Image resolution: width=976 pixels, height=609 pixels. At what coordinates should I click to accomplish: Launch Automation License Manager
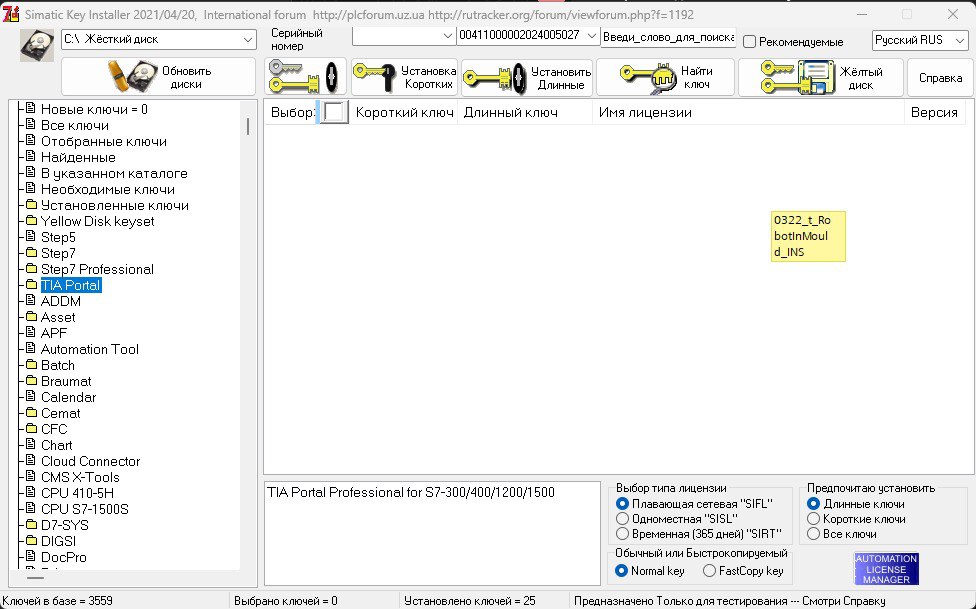(x=886, y=569)
